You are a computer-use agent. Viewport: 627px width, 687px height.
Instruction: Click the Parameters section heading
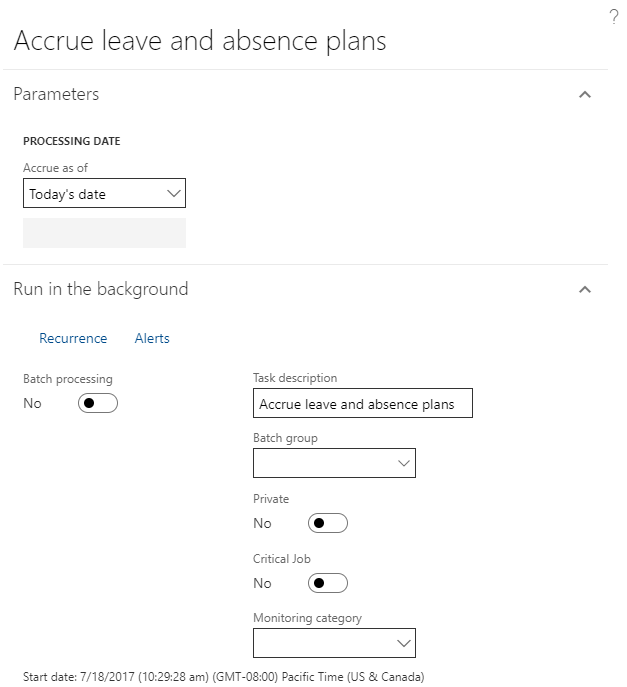(56, 94)
